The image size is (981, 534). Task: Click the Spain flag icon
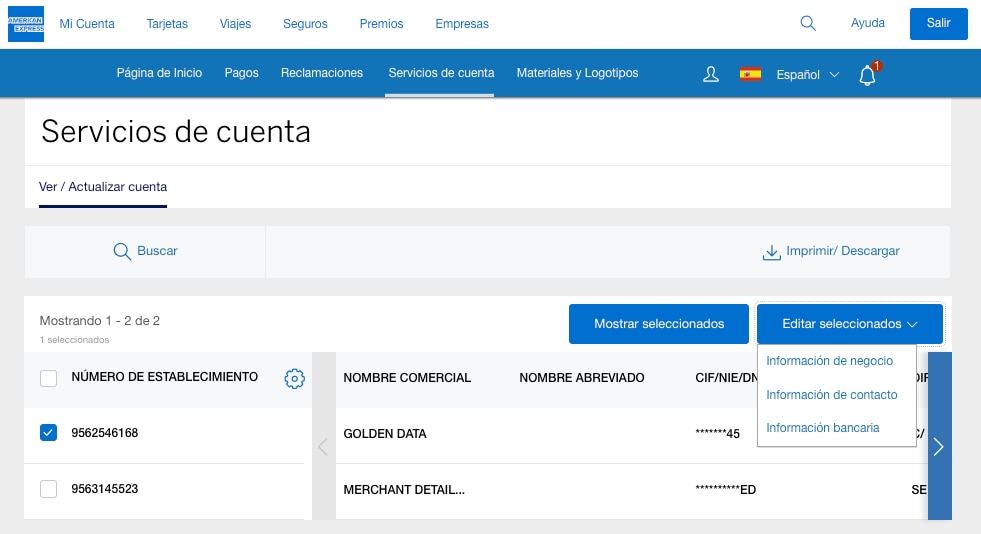pyautogui.click(x=750, y=74)
